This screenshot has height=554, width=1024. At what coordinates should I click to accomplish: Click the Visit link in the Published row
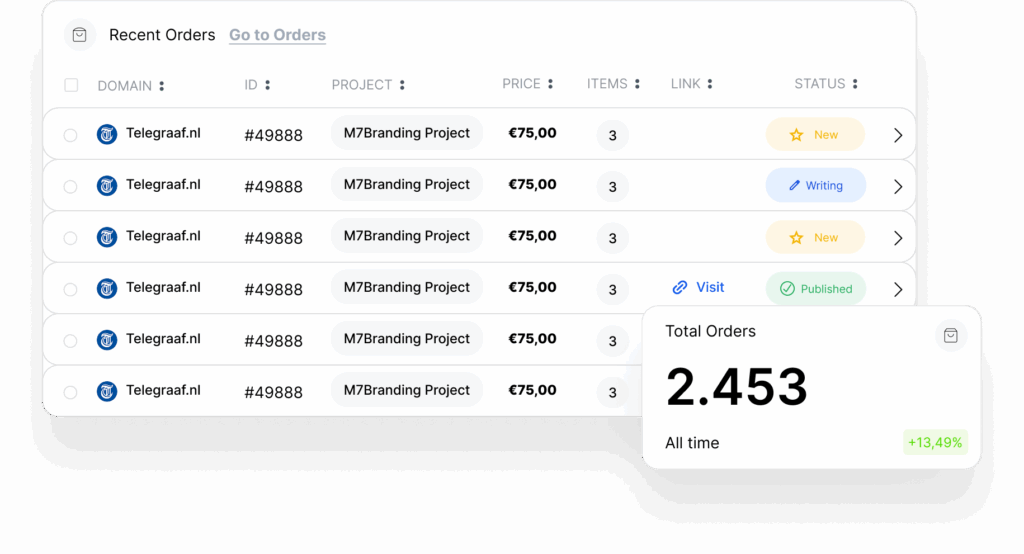(x=699, y=287)
